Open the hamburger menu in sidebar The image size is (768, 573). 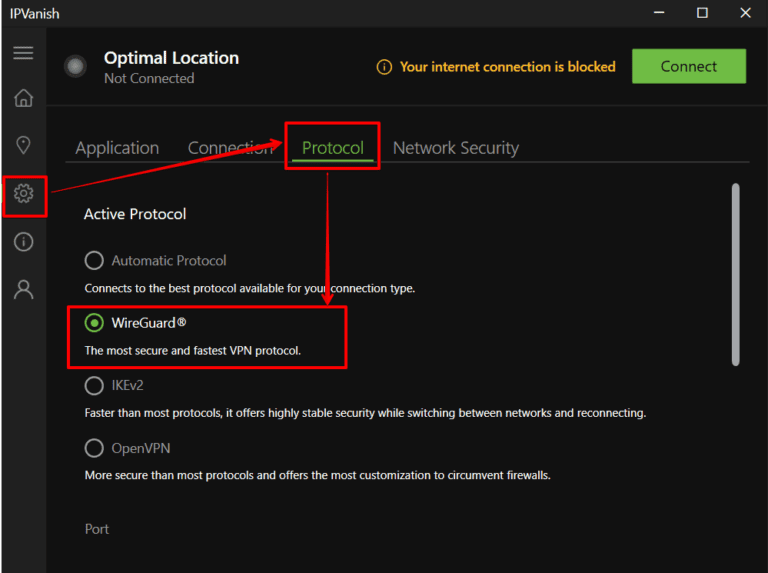[x=23, y=53]
